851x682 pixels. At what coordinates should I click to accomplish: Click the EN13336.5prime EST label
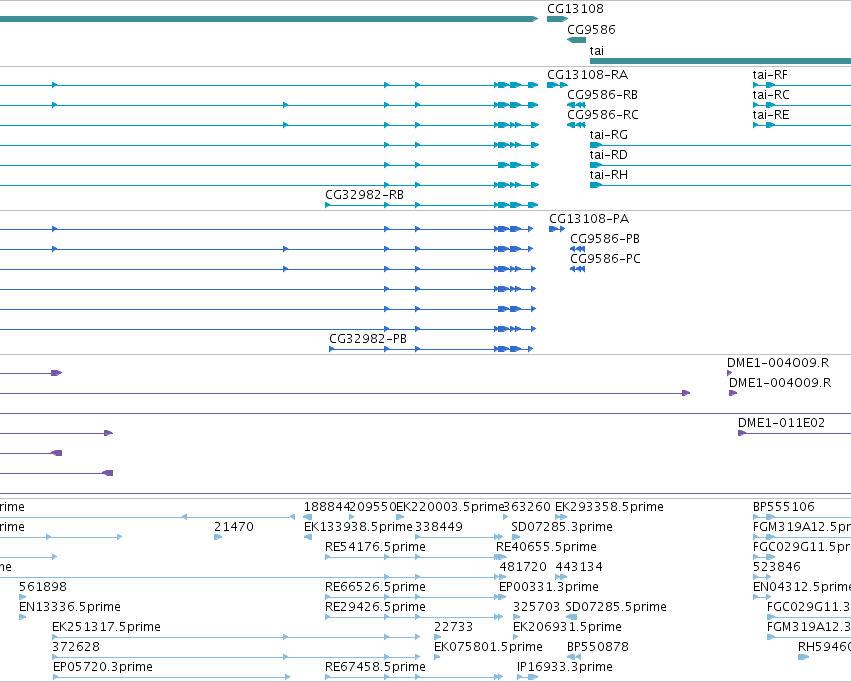point(69,608)
